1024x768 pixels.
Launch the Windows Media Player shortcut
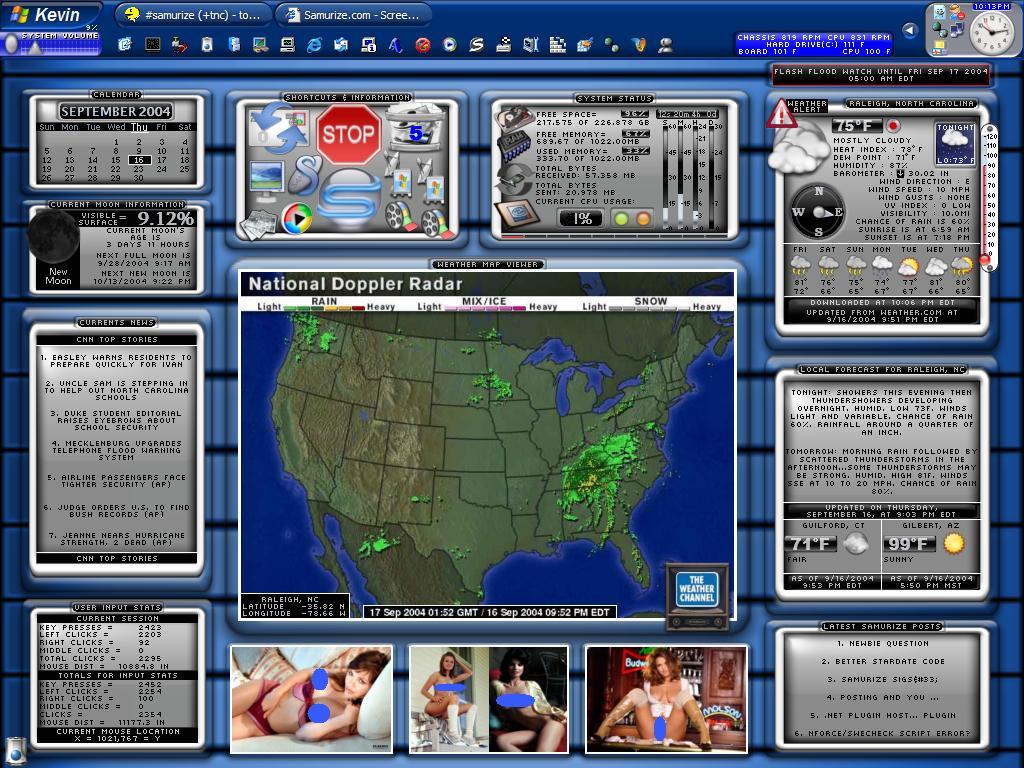[296, 219]
